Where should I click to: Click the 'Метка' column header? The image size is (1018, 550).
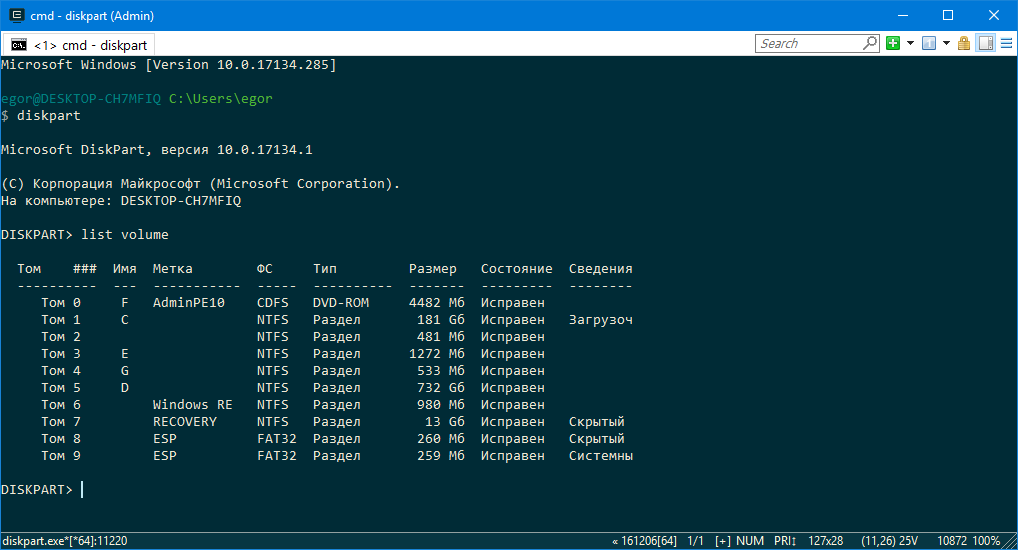tap(173, 269)
